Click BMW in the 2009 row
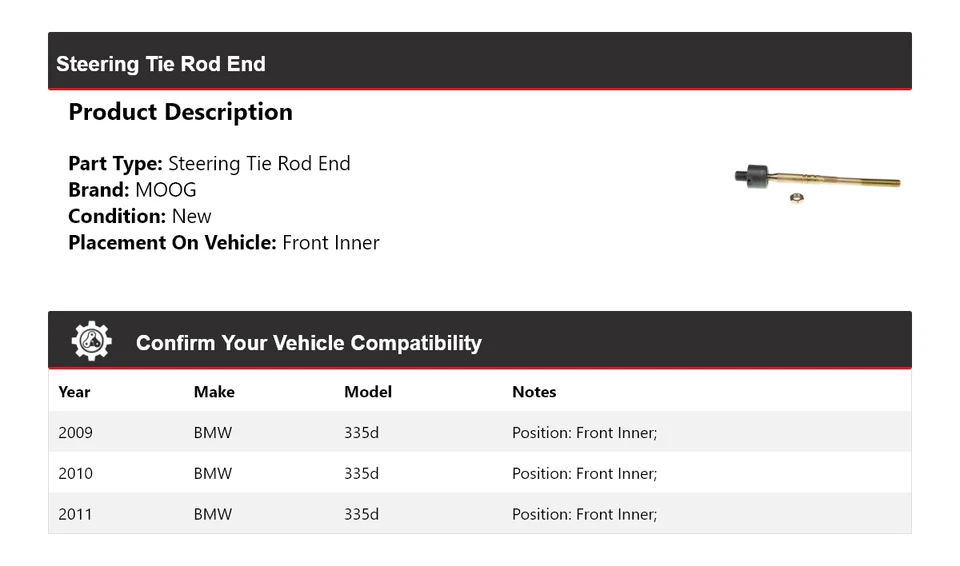The width and height of the screenshot is (960, 566). click(x=212, y=433)
